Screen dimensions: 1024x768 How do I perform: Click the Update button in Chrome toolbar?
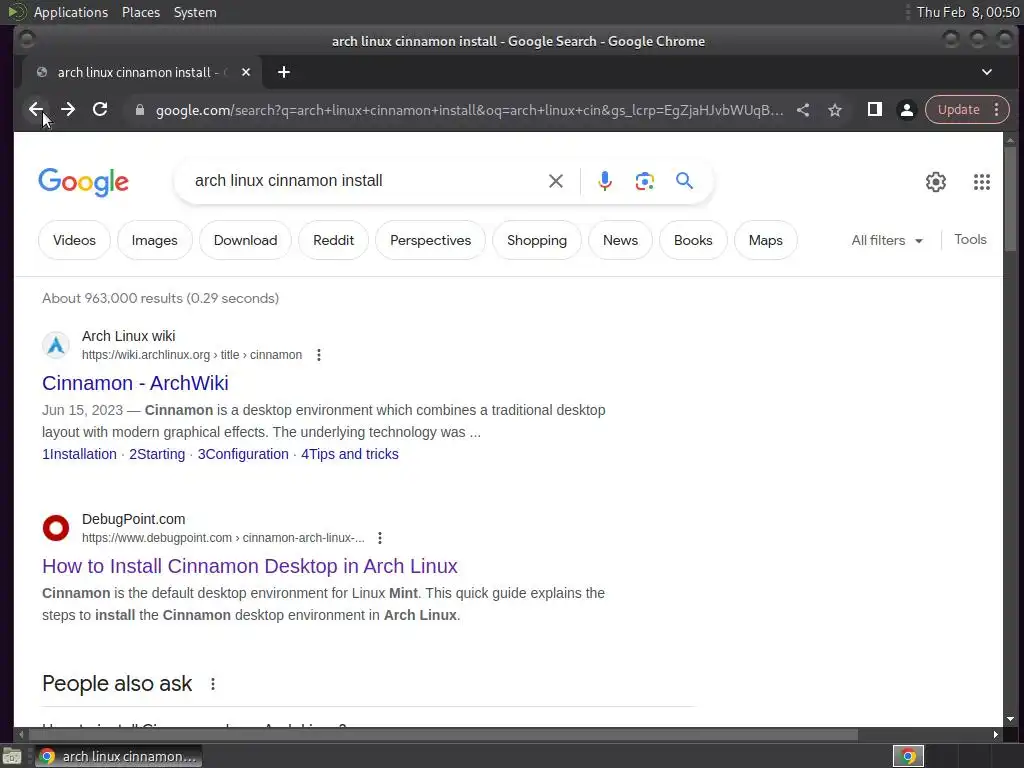[x=958, y=110]
